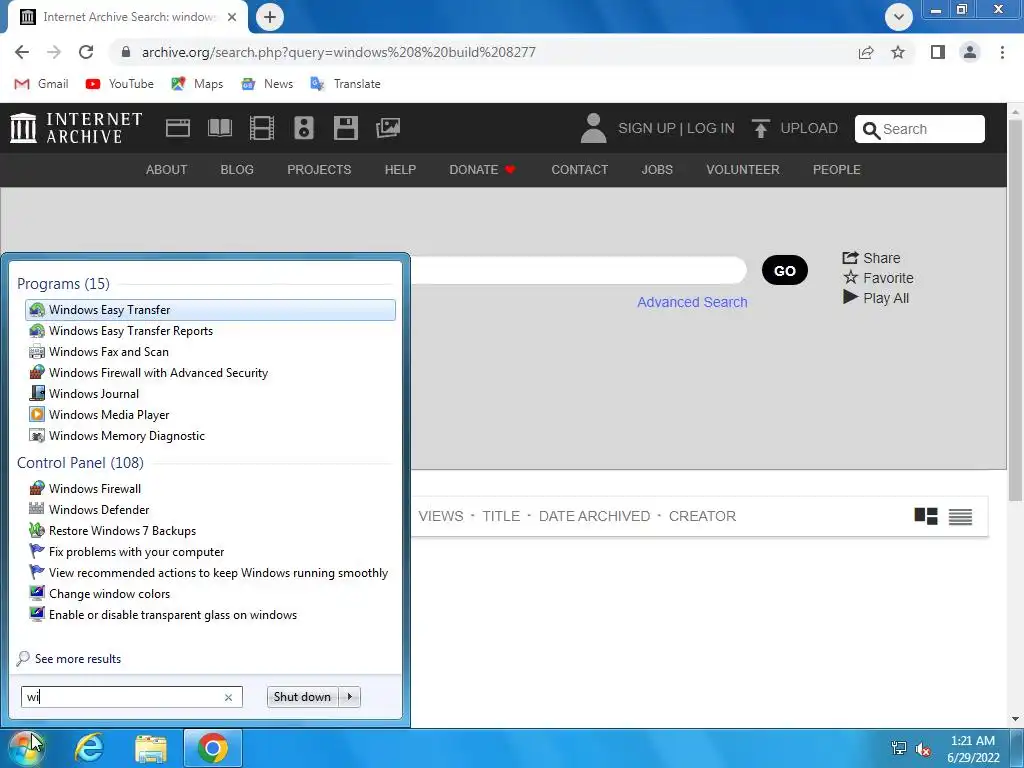Screen dimensions: 1024x768
Task: Reload the archive.org page
Action: (86, 52)
